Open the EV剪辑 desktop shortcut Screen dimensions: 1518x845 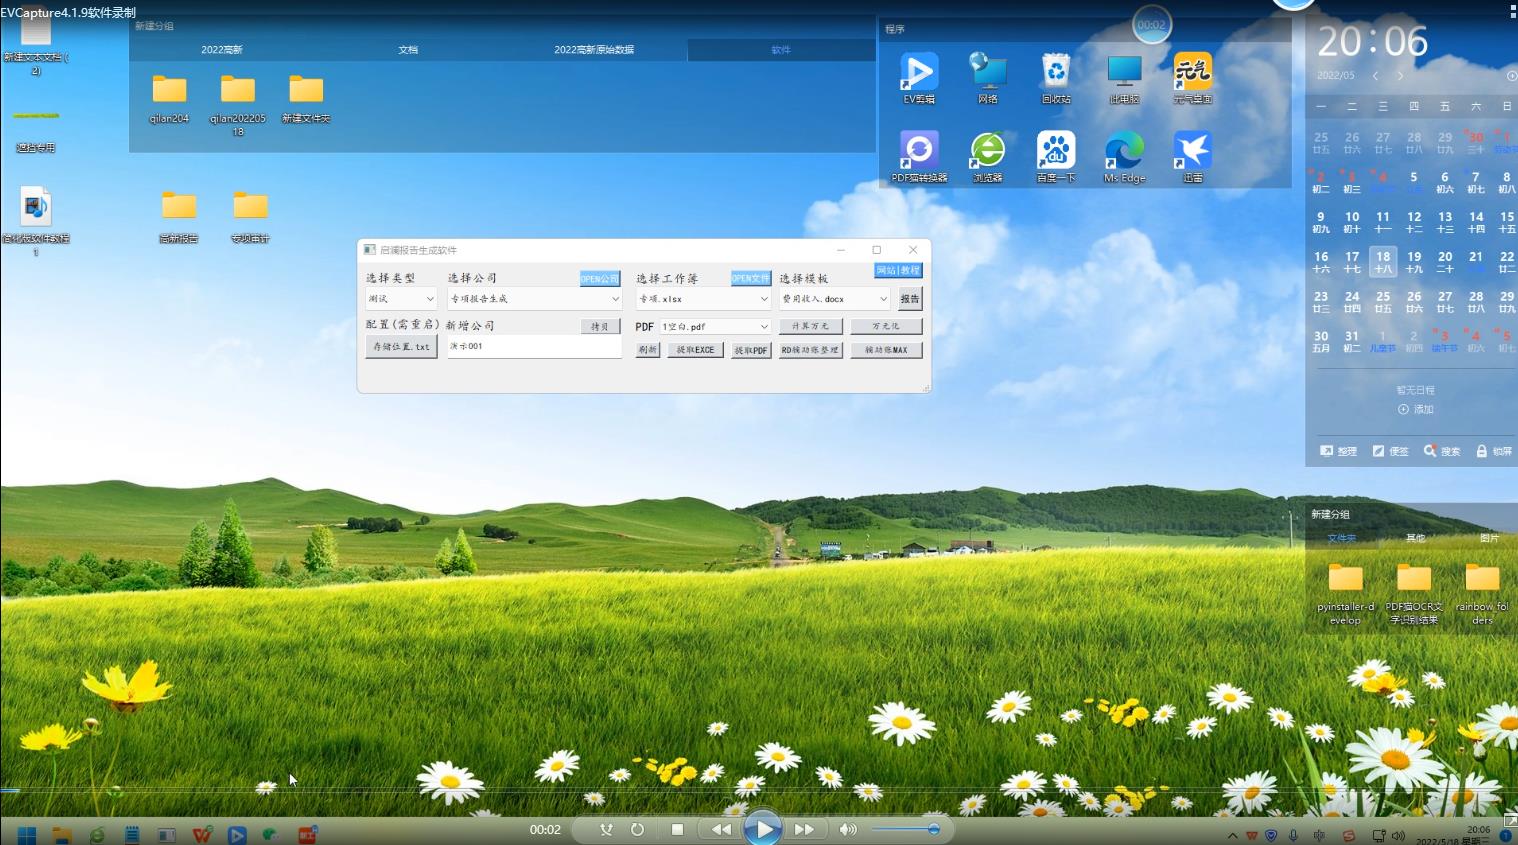click(x=918, y=74)
